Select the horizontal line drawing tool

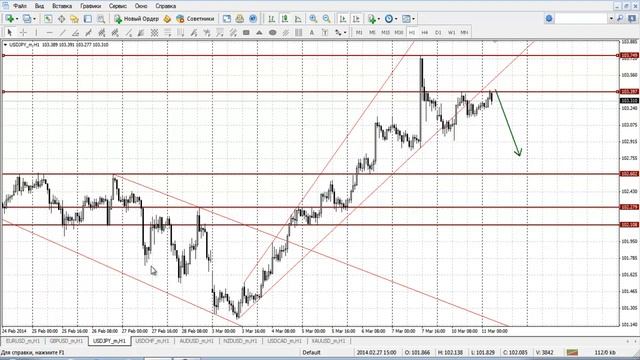point(49,32)
